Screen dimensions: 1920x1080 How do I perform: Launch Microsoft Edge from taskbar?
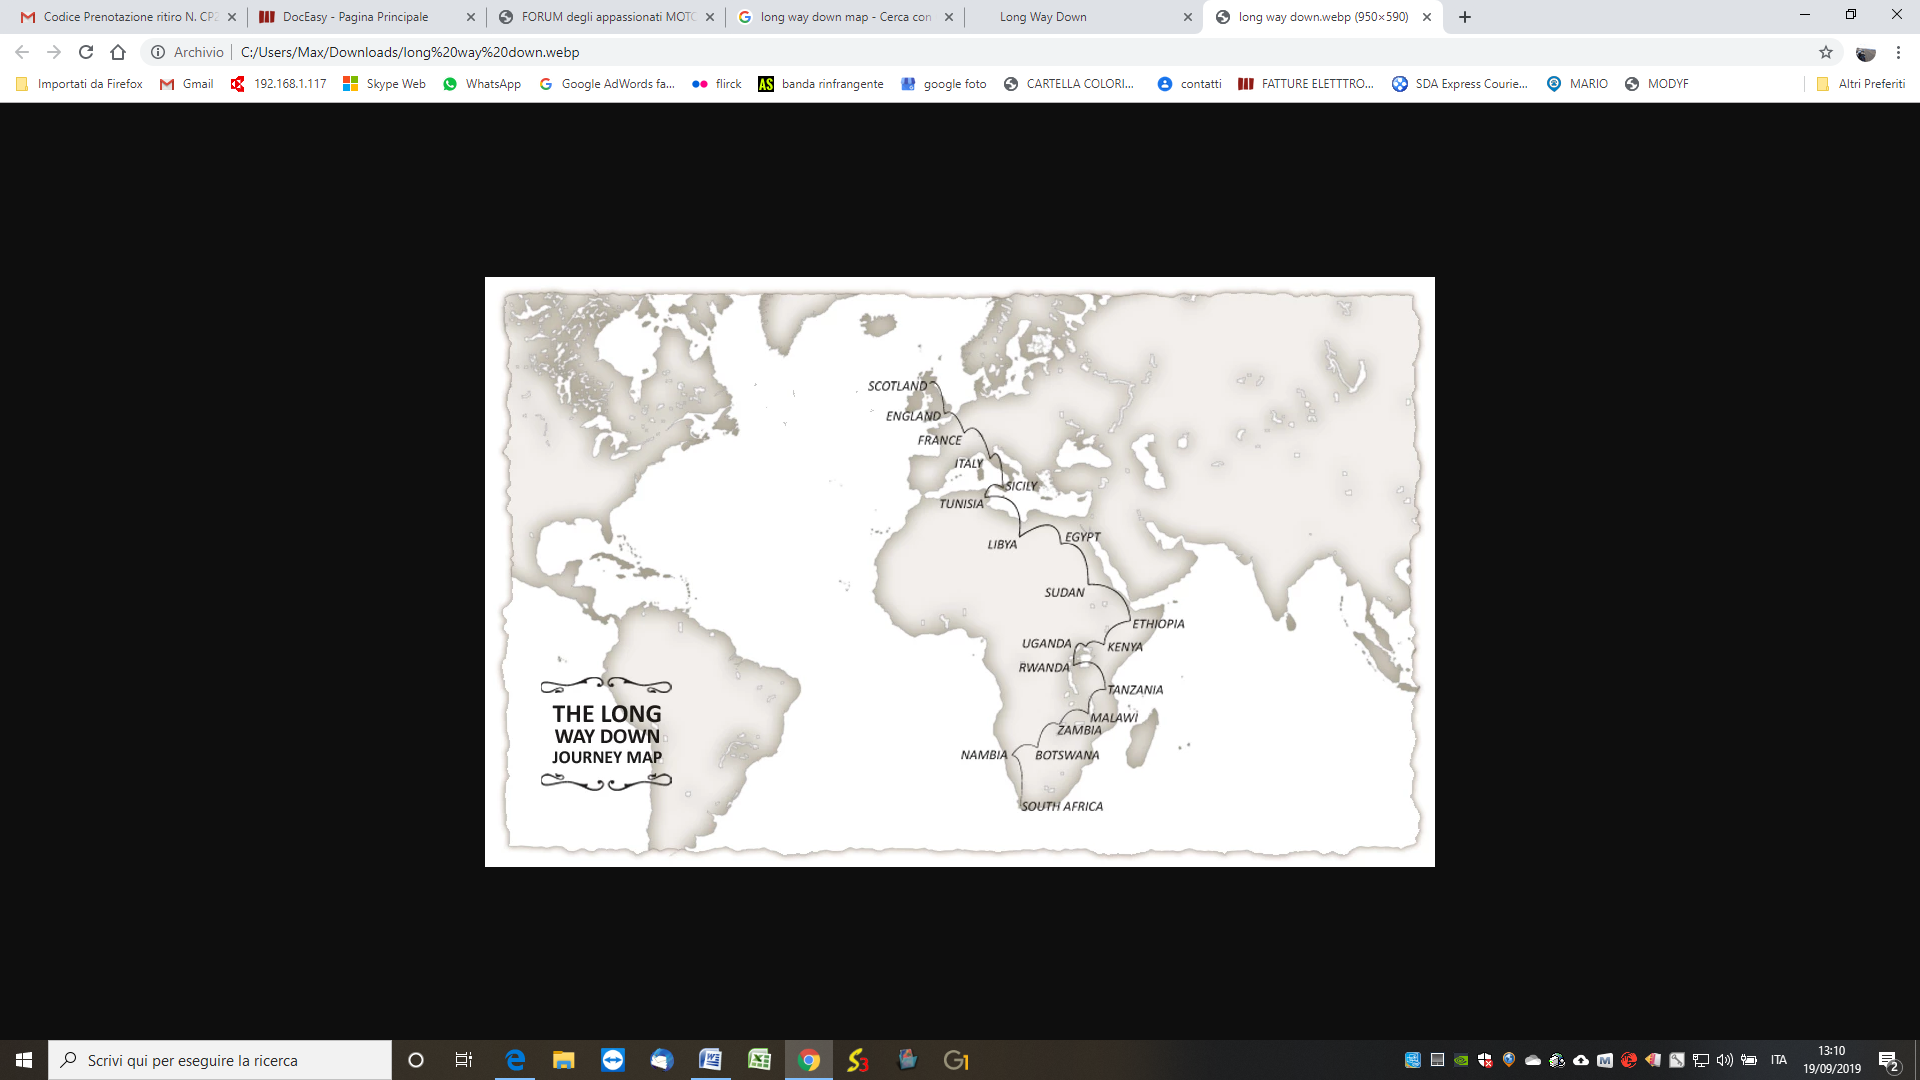coord(515,1060)
